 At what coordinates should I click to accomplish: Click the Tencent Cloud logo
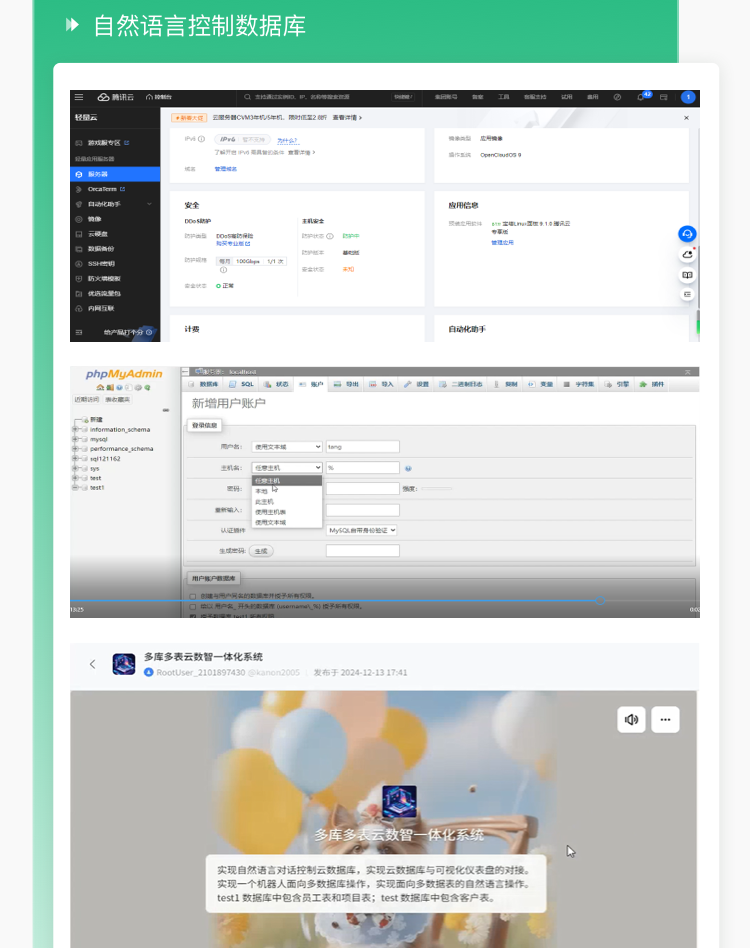[115, 97]
